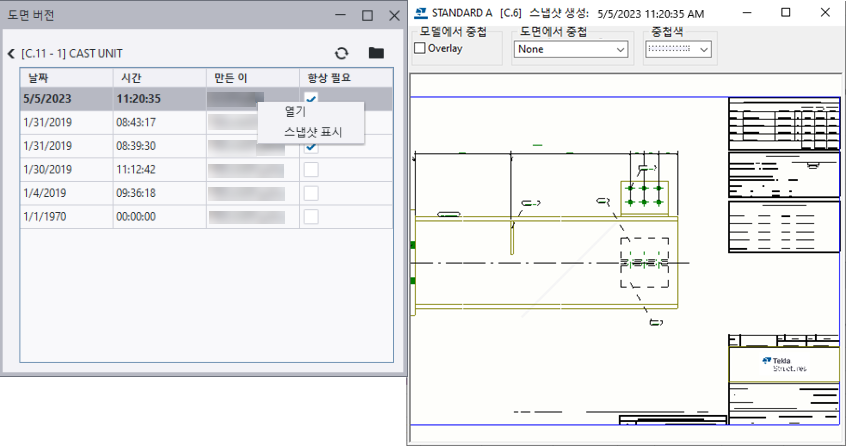Check 항상 필요 for the 1/30/2019 version
Viewport: 846px width, 446px height.
click(311, 169)
